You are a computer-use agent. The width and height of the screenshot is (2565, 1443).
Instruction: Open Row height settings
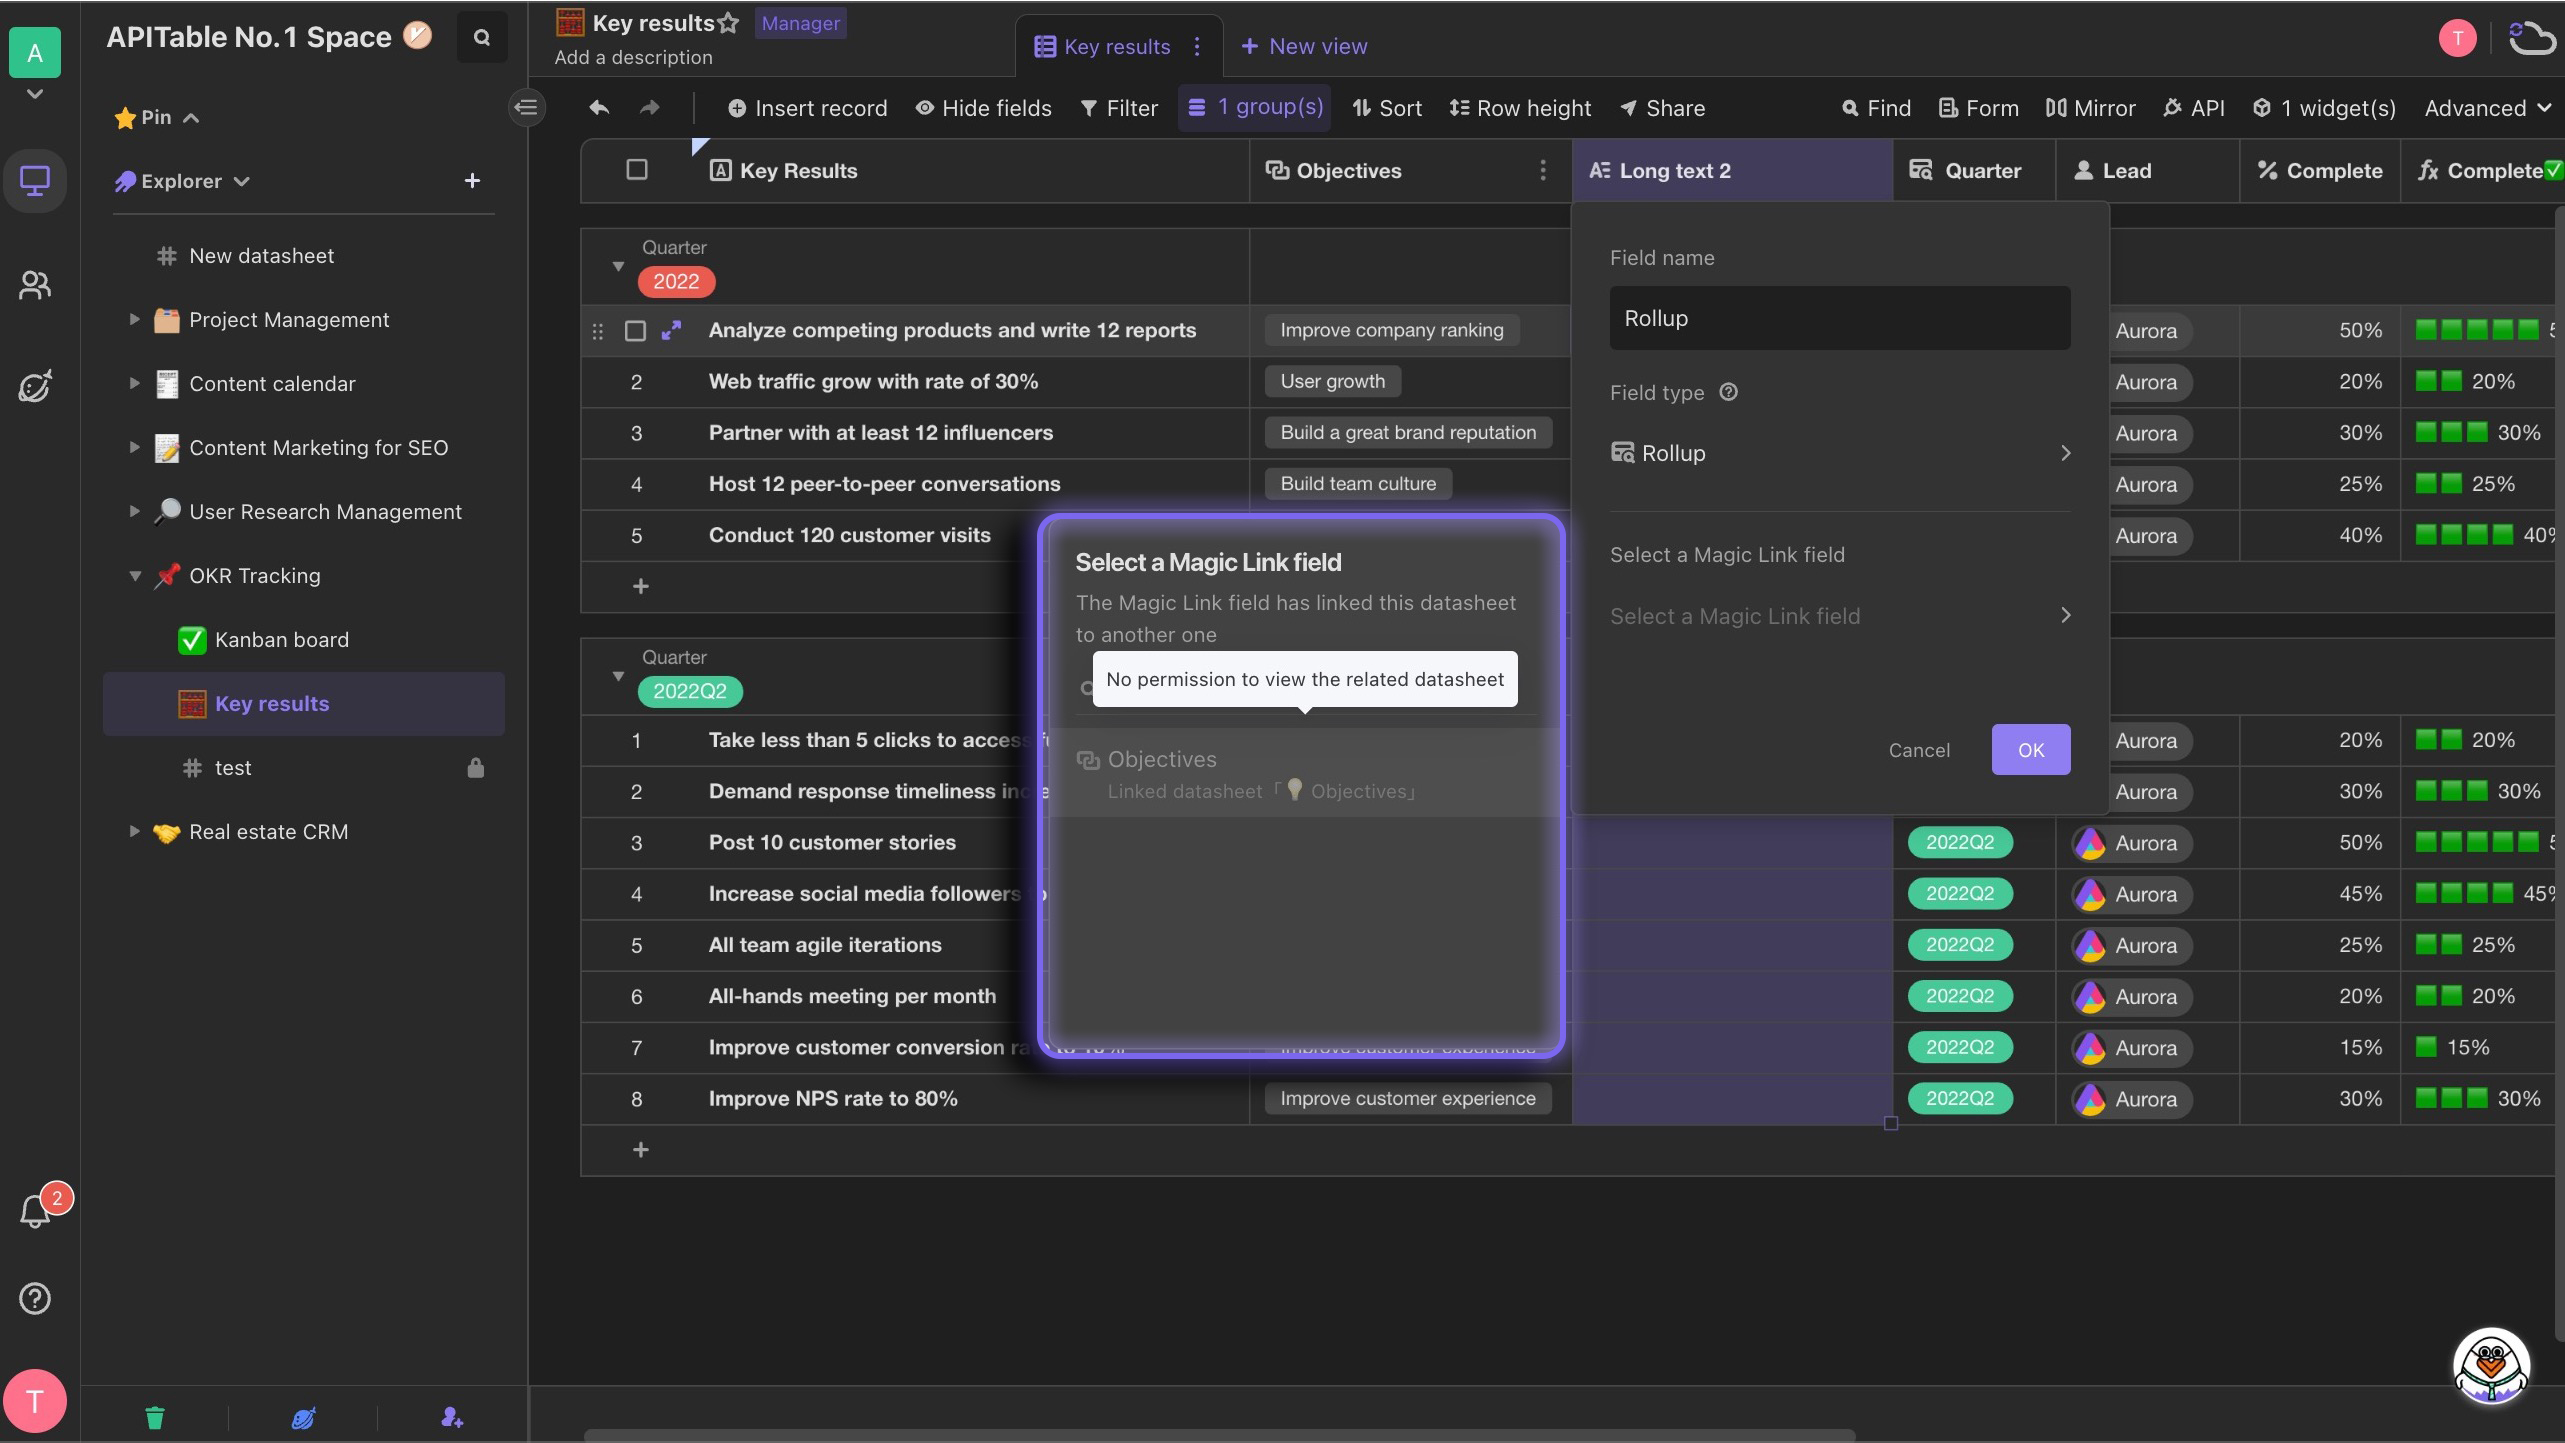point(1520,107)
